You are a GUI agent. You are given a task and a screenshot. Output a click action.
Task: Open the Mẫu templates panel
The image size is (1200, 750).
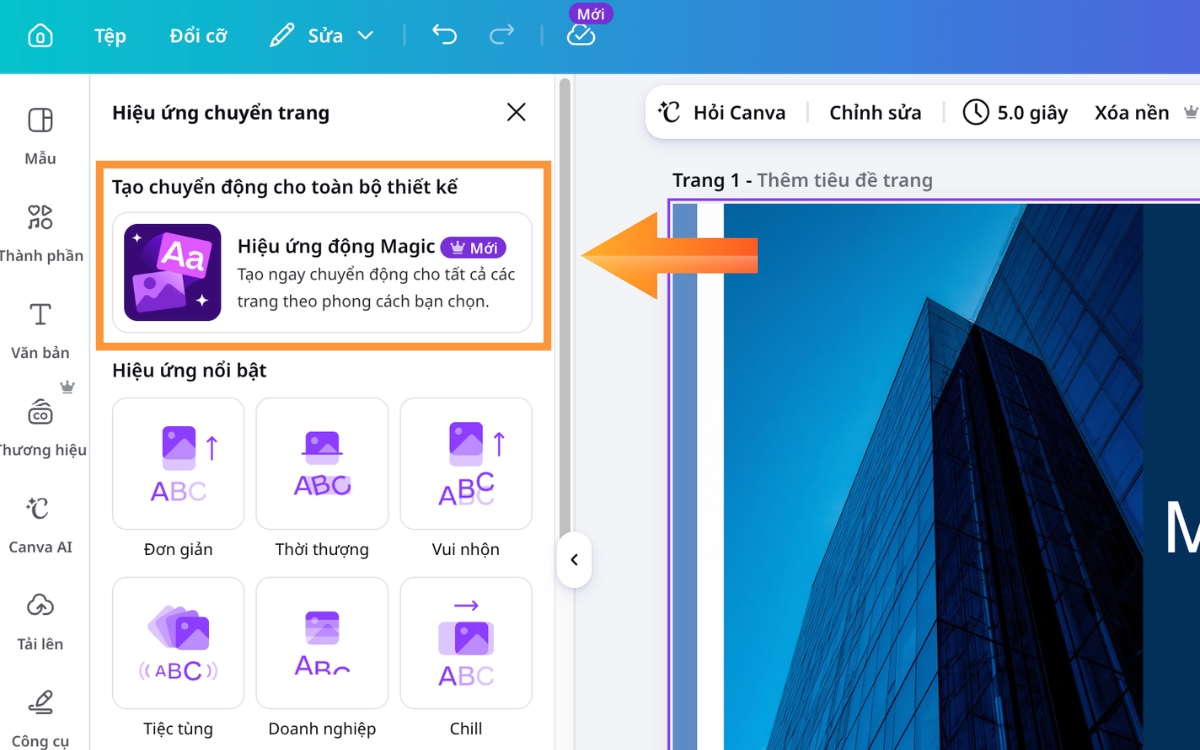[x=40, y=136]
